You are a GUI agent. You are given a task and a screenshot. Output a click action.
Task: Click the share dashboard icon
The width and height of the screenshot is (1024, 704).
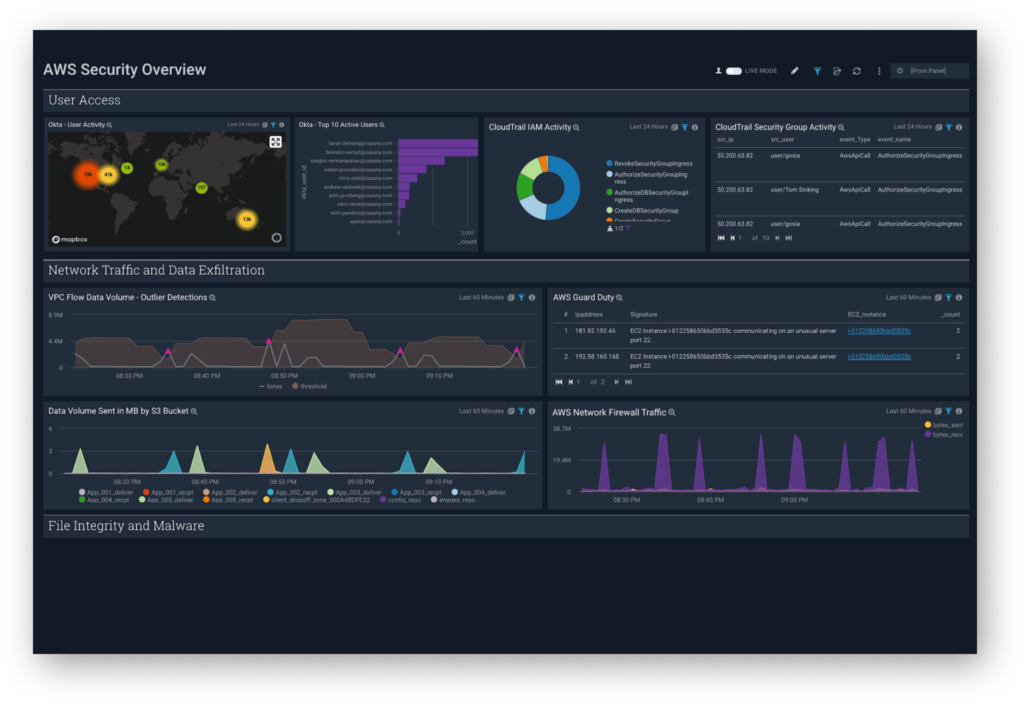837,71
